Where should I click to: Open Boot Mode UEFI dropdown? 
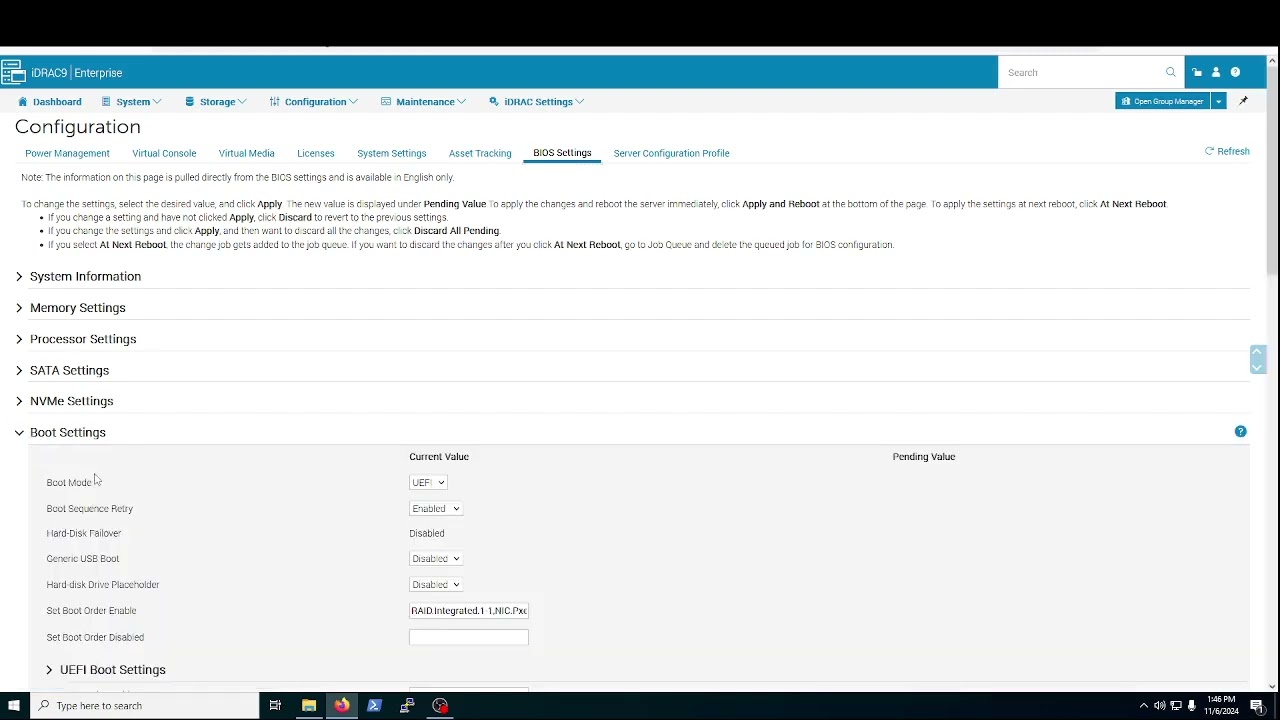428,482
